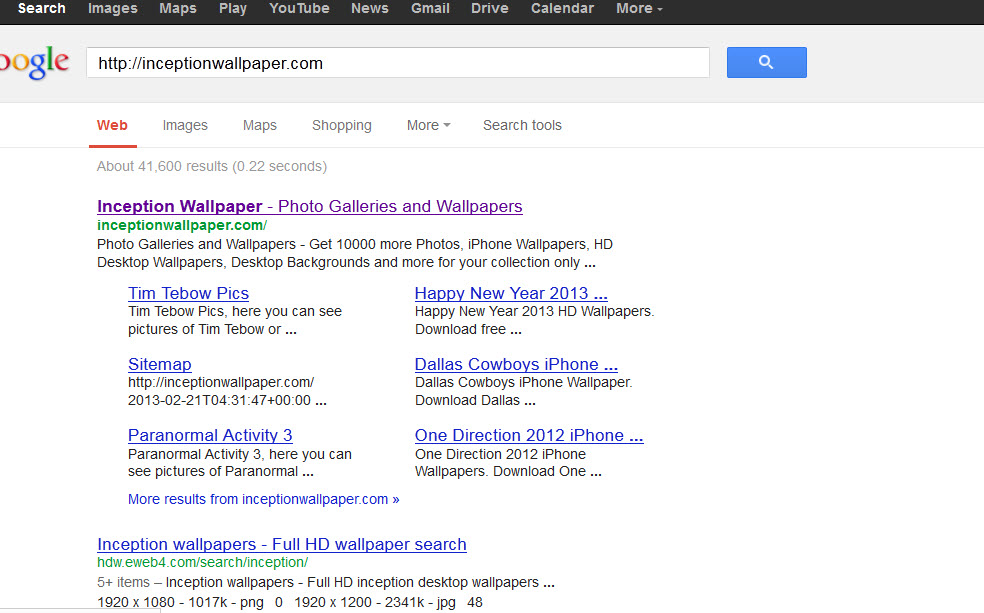
Task: Switch to the Maps results tab
Action: click(259, 125)
